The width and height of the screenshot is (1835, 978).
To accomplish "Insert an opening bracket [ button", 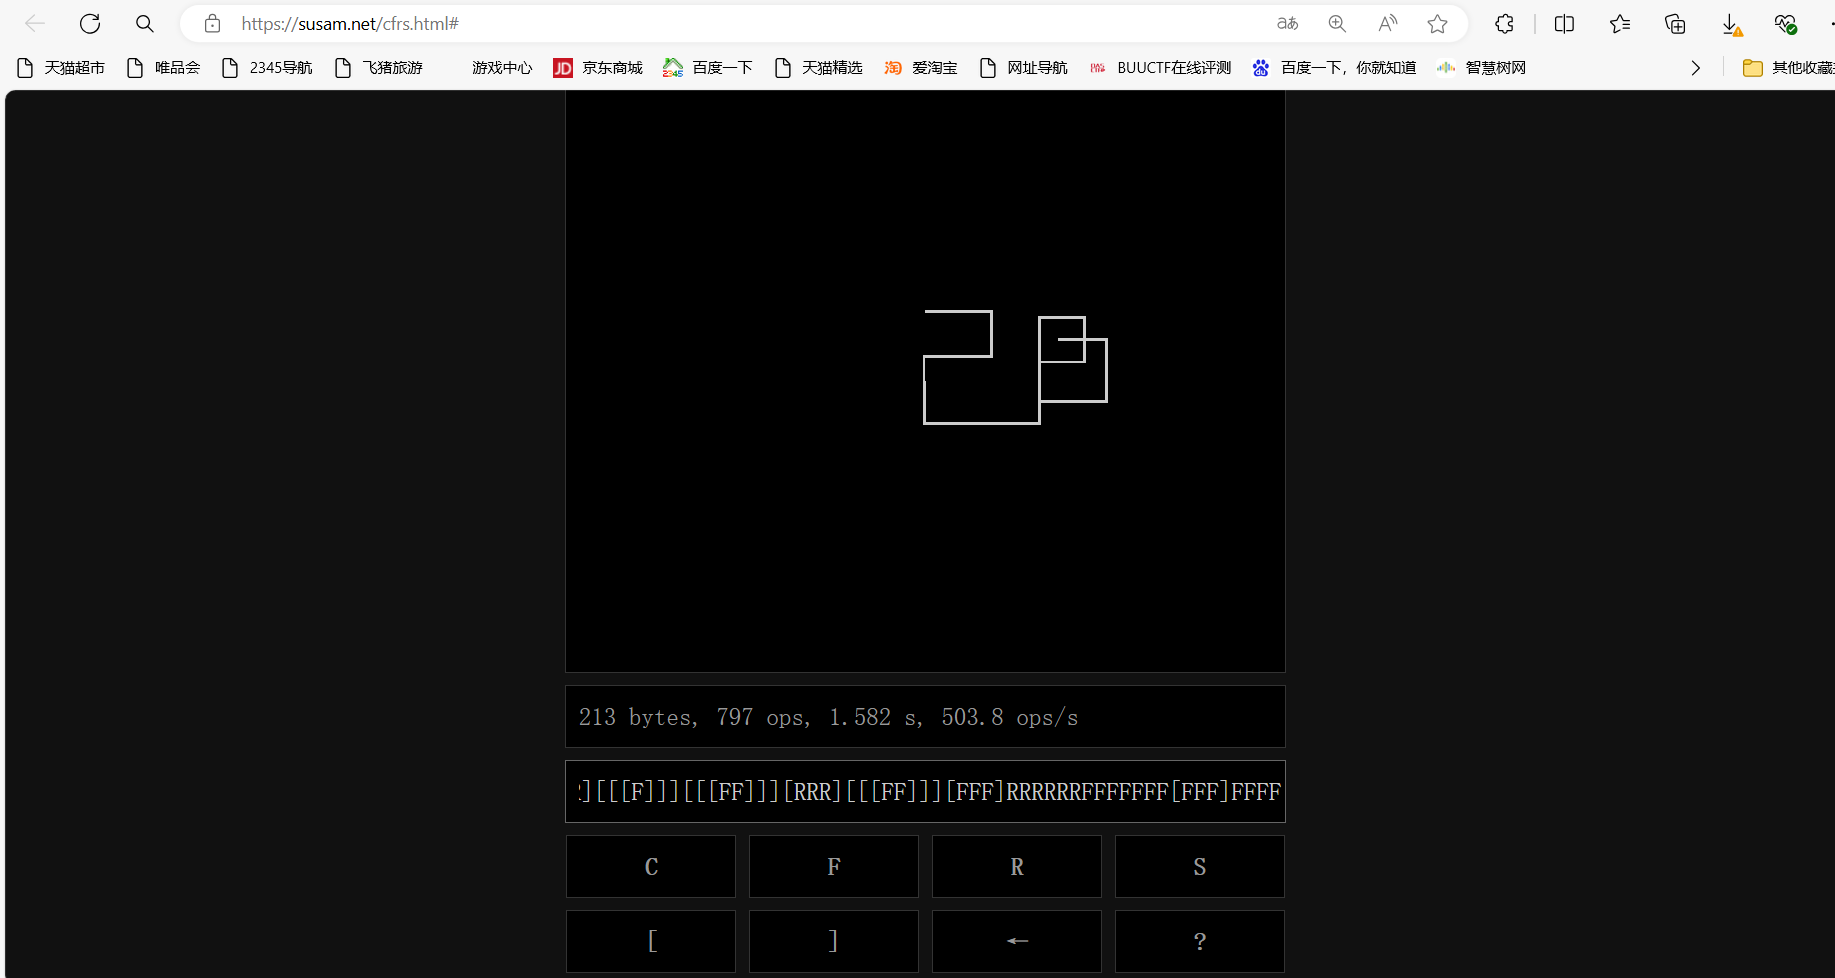I will 651,941.
